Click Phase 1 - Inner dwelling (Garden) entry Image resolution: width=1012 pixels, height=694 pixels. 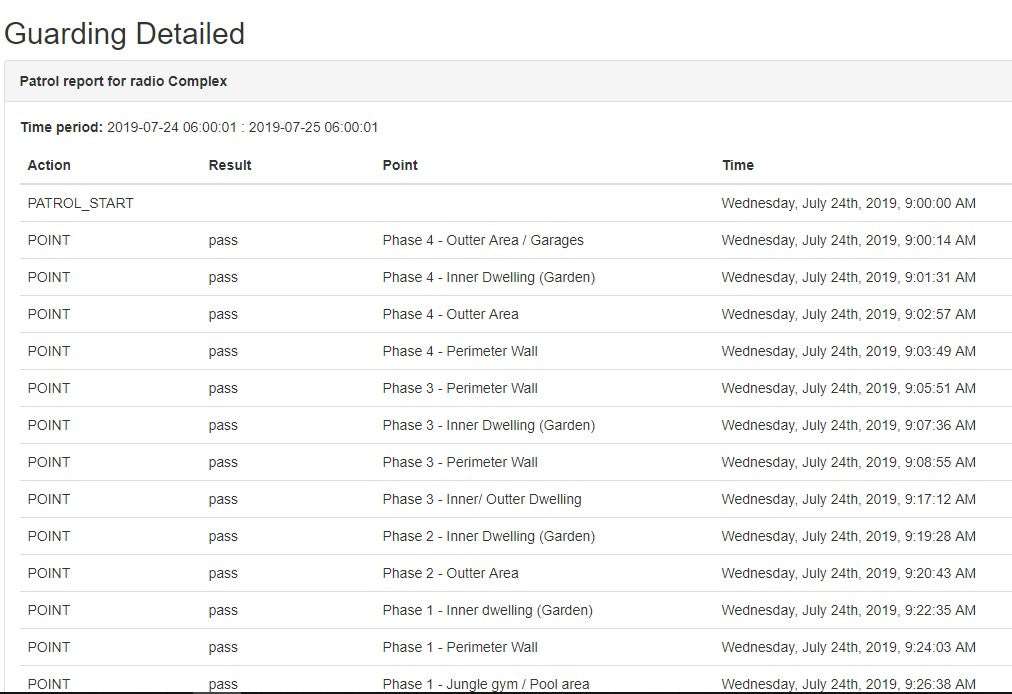coord(487,610)
